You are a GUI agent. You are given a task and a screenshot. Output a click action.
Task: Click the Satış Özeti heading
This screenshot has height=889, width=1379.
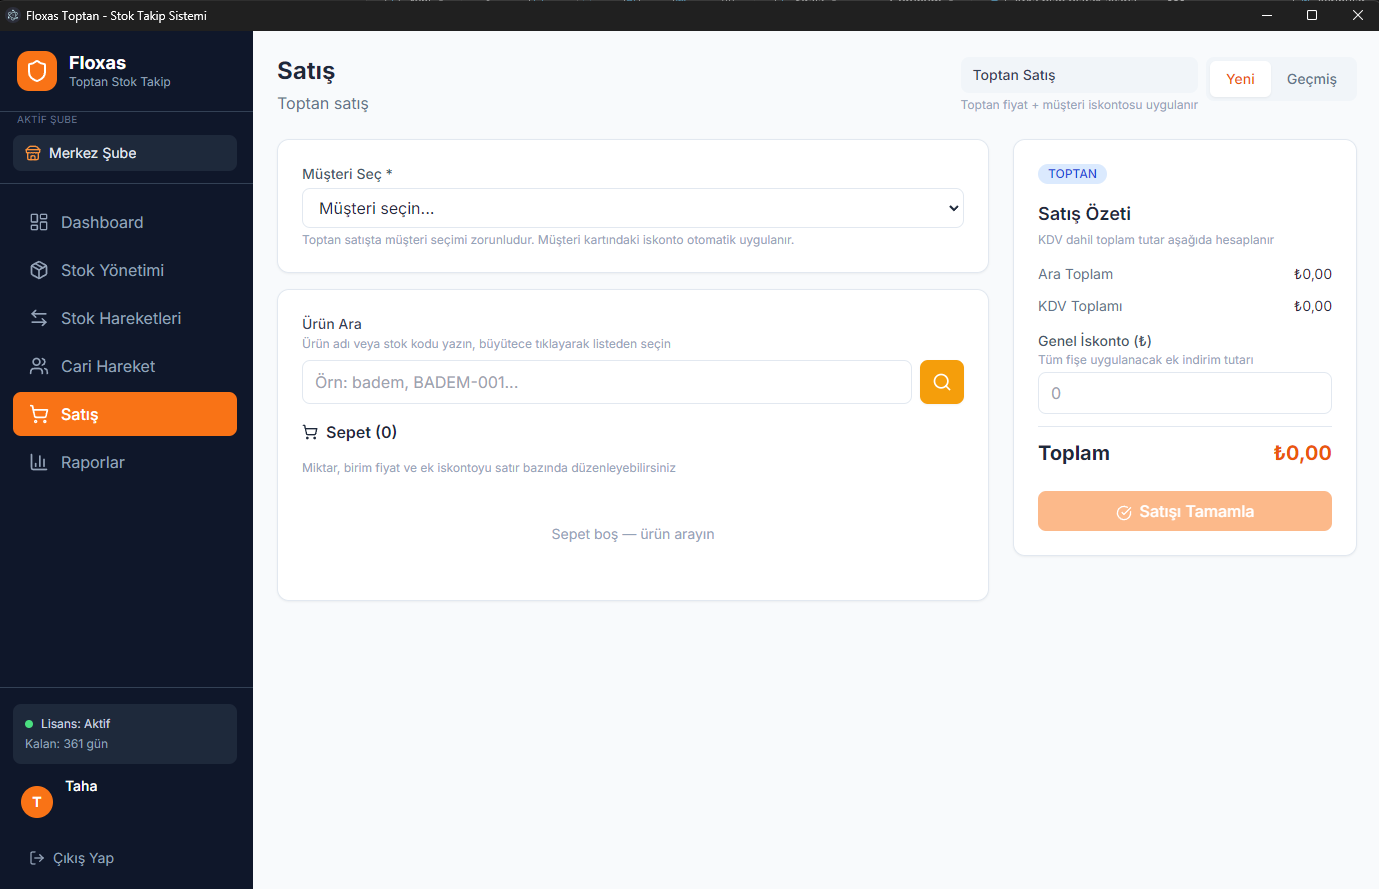pos(1084,214)
